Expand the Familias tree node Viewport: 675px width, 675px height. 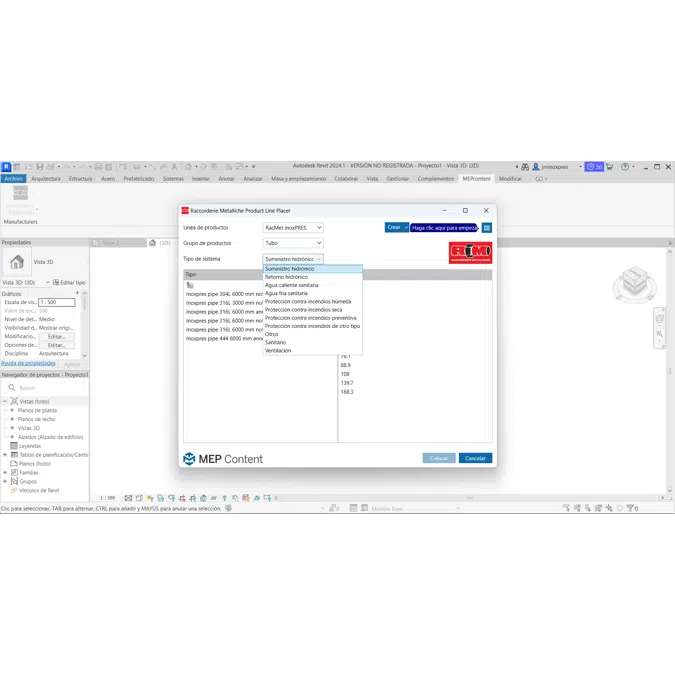(x=5, y=473)
